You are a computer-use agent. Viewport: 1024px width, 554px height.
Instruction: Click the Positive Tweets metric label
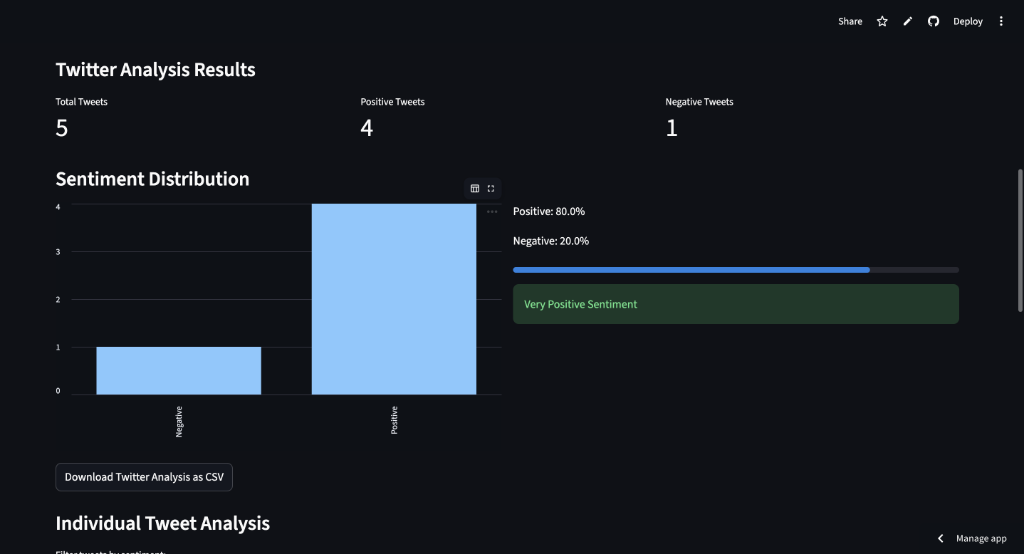[392, 102]
